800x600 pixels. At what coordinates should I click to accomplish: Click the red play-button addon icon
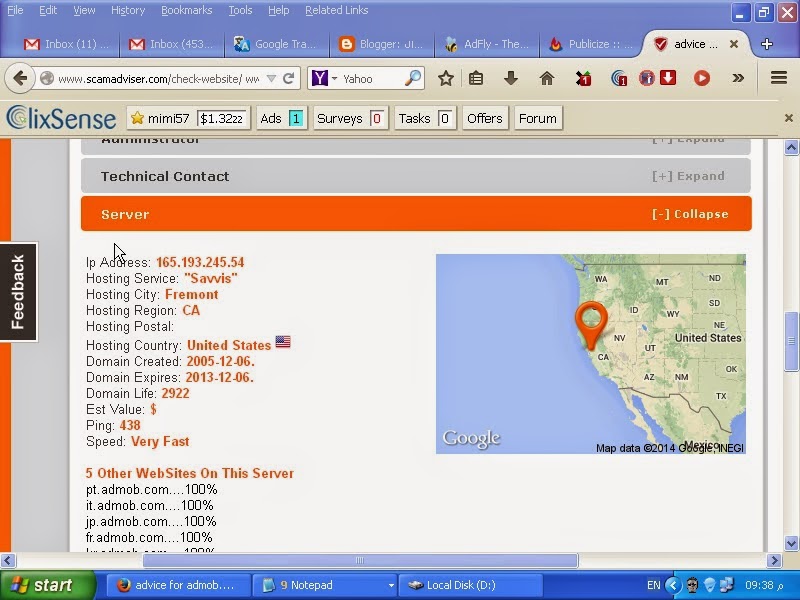point(702,78)
